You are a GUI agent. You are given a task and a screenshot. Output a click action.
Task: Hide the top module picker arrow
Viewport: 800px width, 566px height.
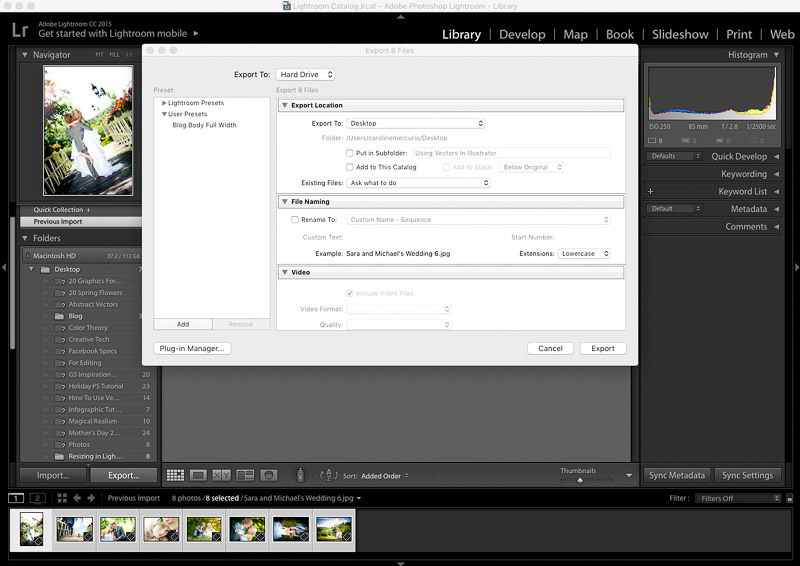[x=401, y=17]
